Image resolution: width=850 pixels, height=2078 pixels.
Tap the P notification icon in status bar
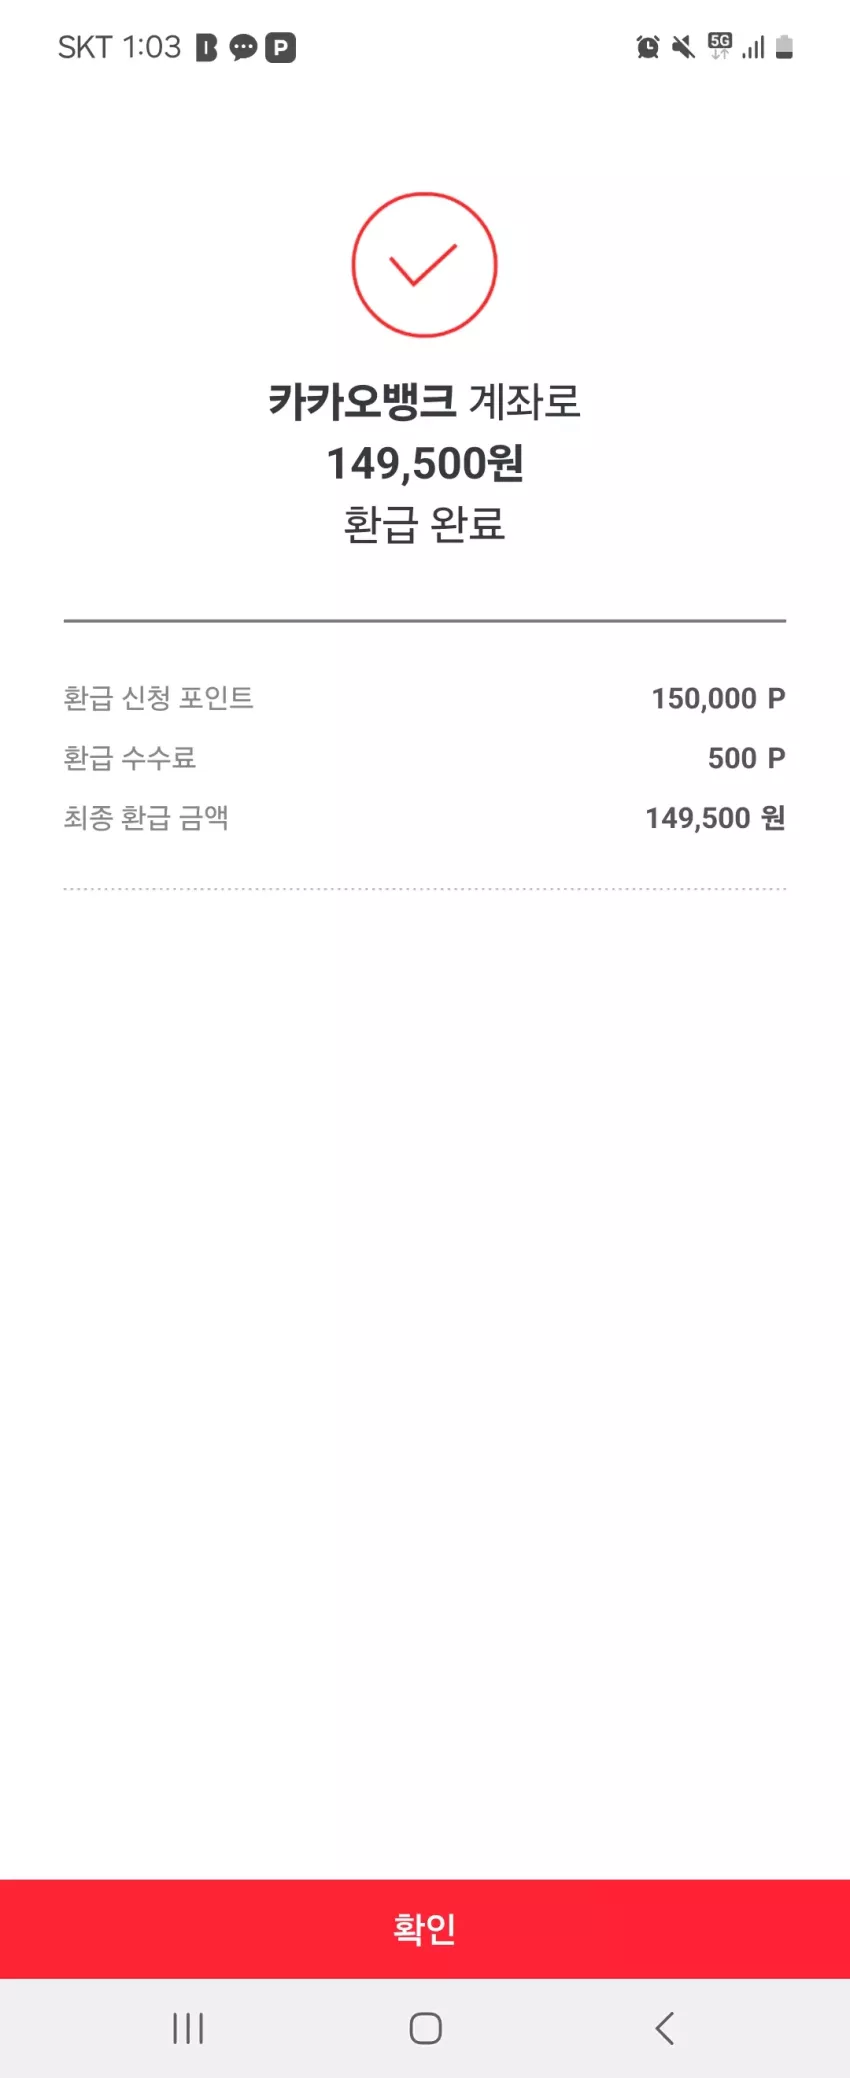click(x=281, y=47)
